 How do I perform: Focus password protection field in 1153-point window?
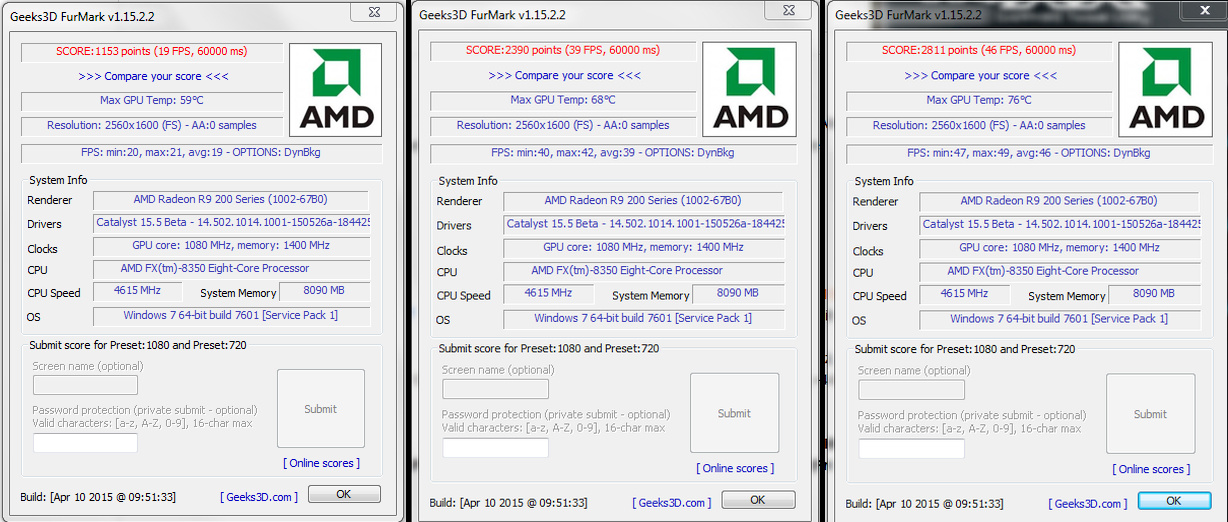(x=85, y=443)
